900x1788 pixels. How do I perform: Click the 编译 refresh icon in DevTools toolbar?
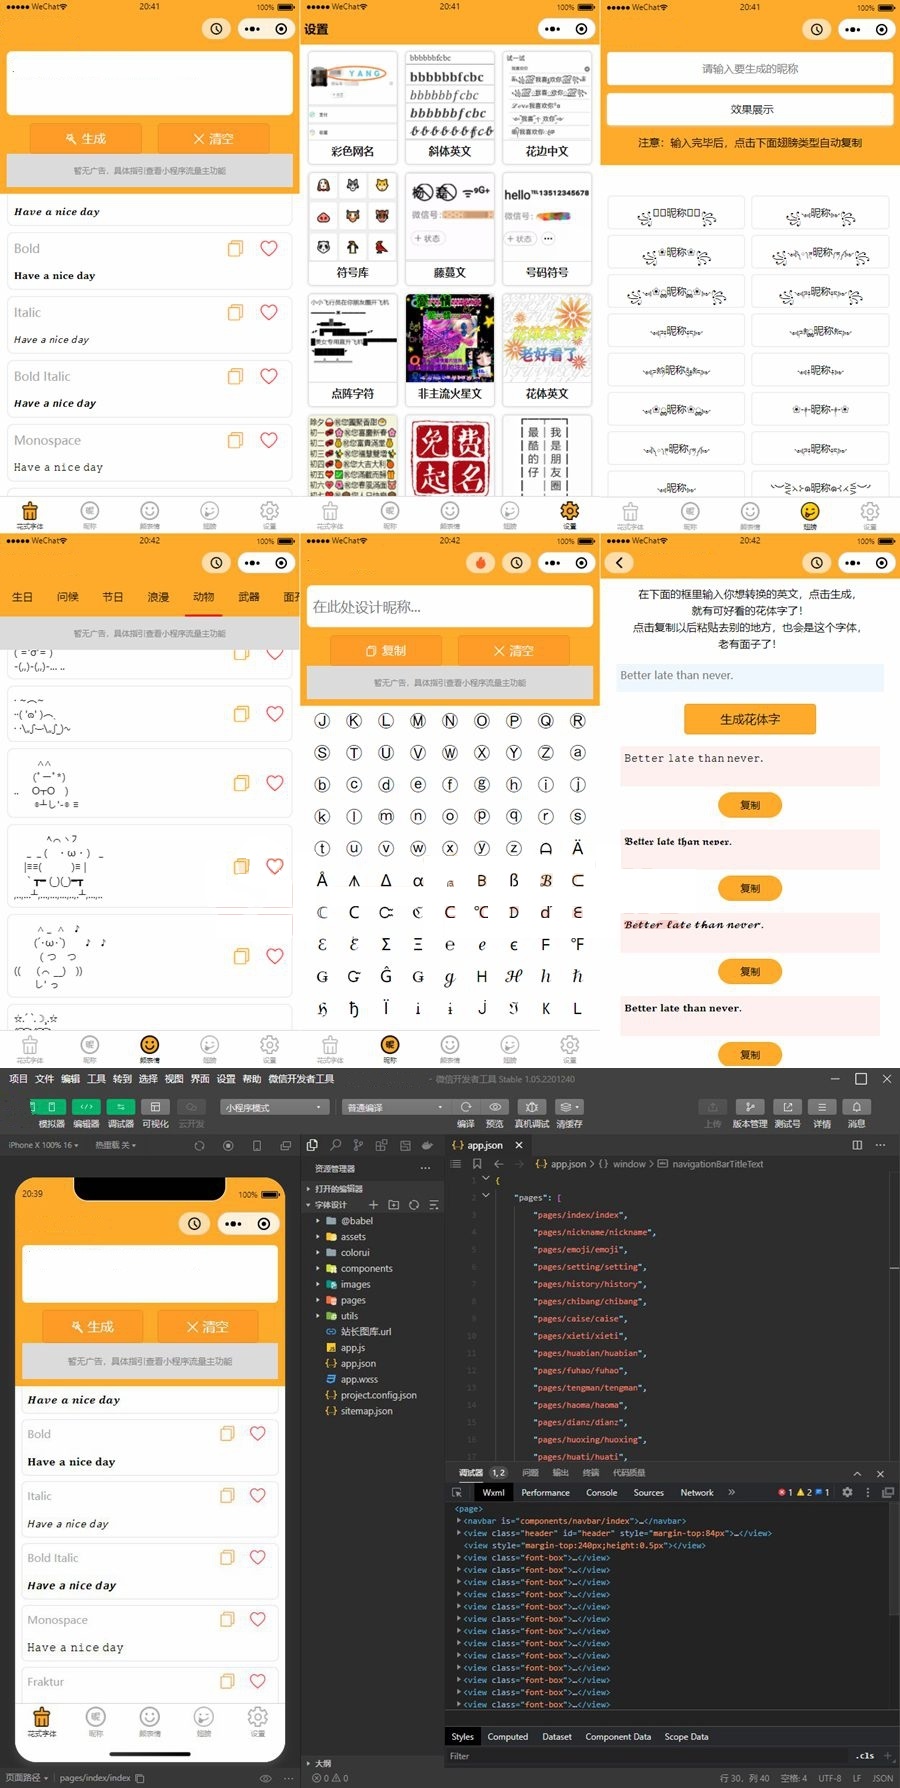pyautogui.click(x=466, y=1107)
